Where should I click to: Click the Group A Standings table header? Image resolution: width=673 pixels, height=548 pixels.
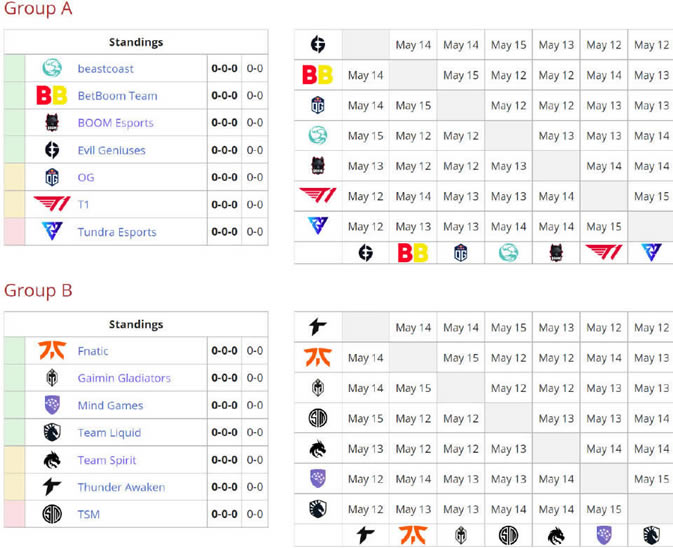[136, 42]
